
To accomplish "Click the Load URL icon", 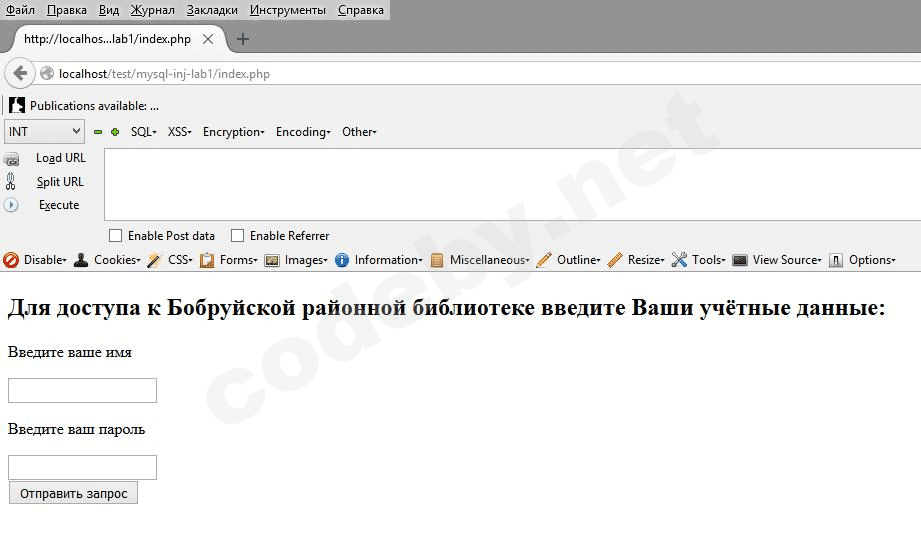I will (11, 159).
